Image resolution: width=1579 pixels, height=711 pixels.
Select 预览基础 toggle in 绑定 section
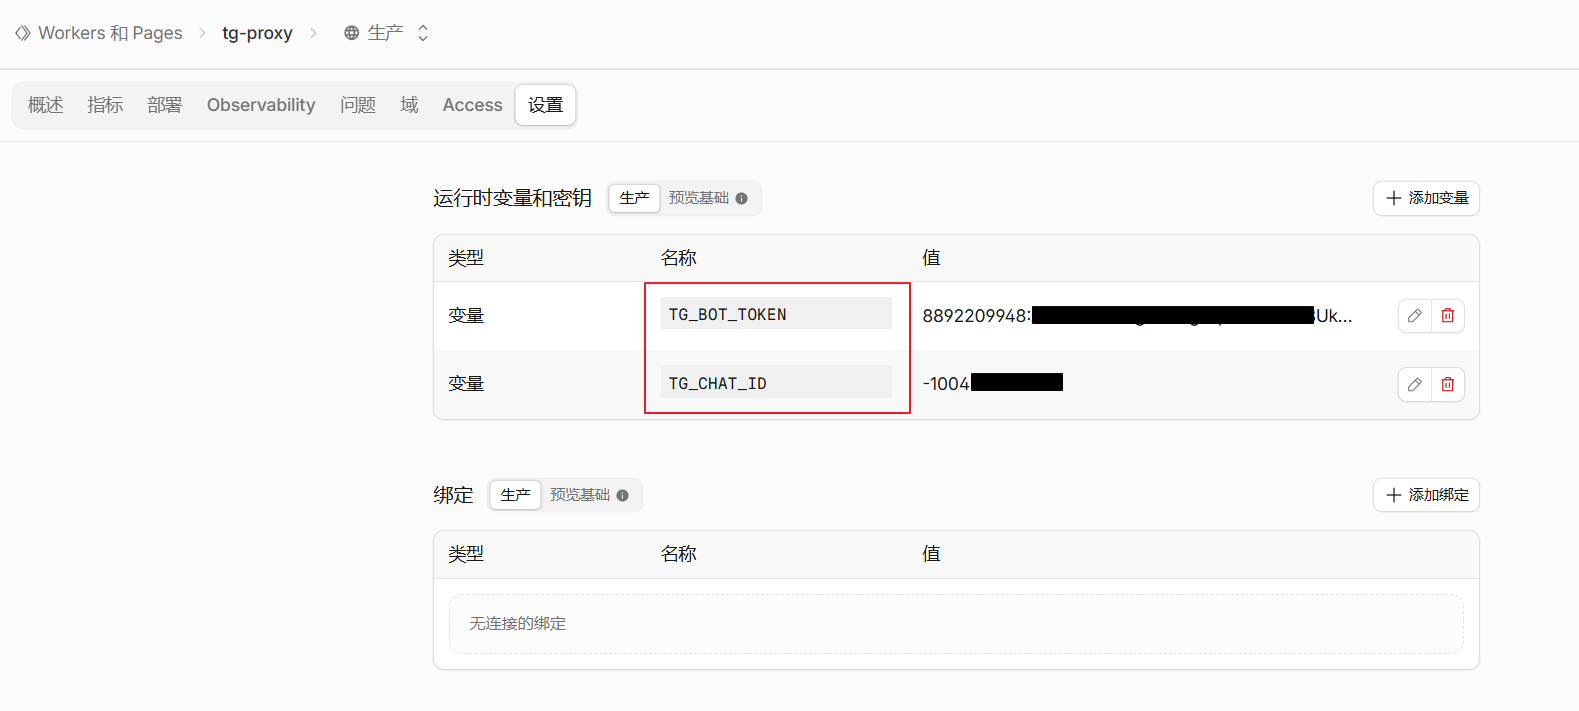(579, 495)
